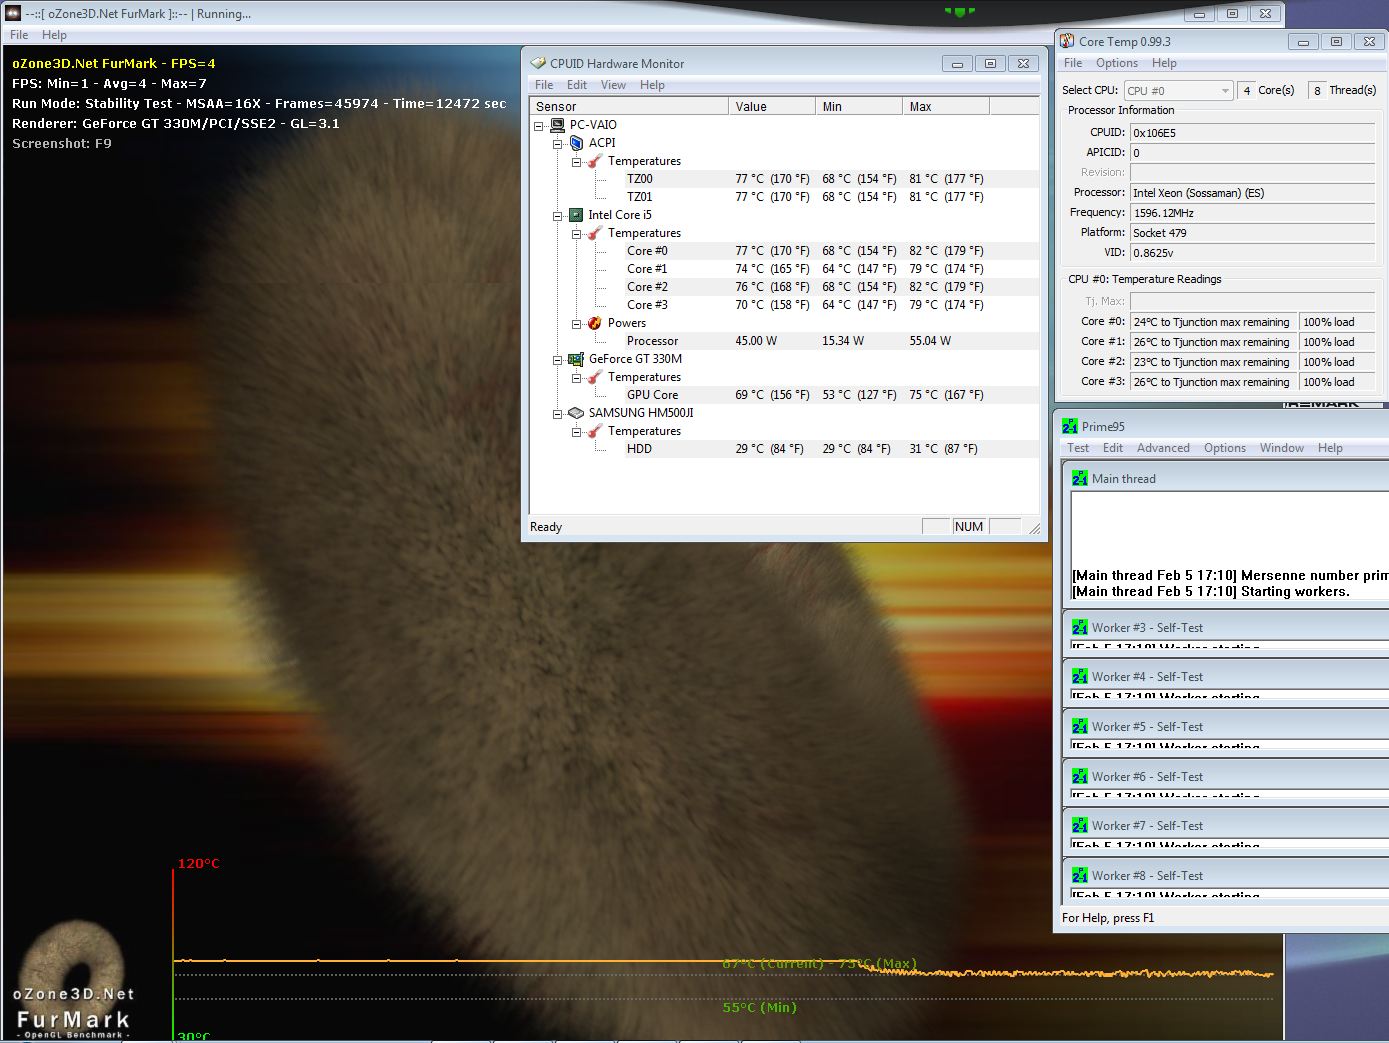This screenshot has height=1043, width=1389.
Task: Click the FurMark title bar icon
Action: [x=13, y=14]
